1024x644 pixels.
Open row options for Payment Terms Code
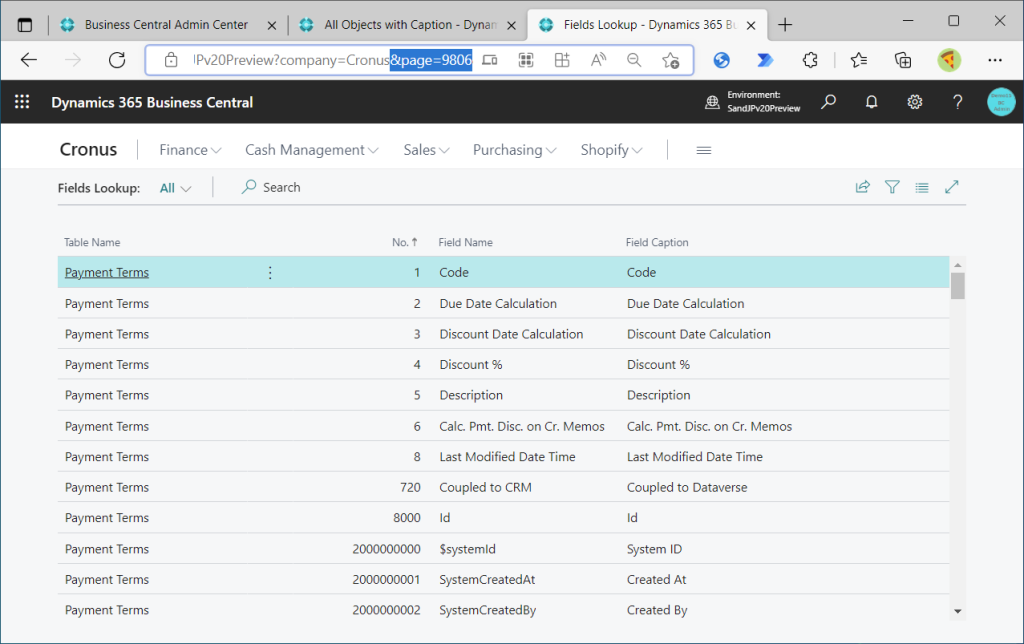coord(270,272)
